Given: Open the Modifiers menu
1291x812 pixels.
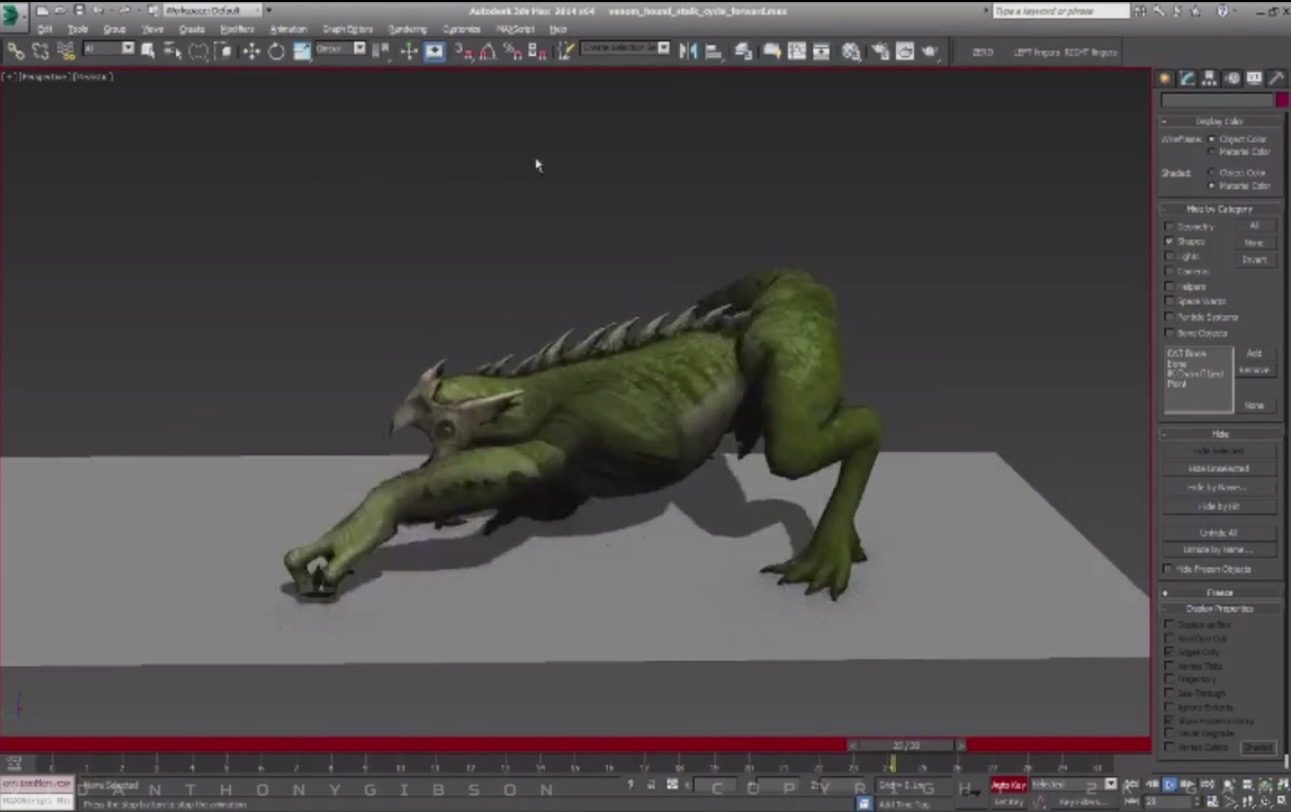Looking at the screenshot, I should (237, 29).
